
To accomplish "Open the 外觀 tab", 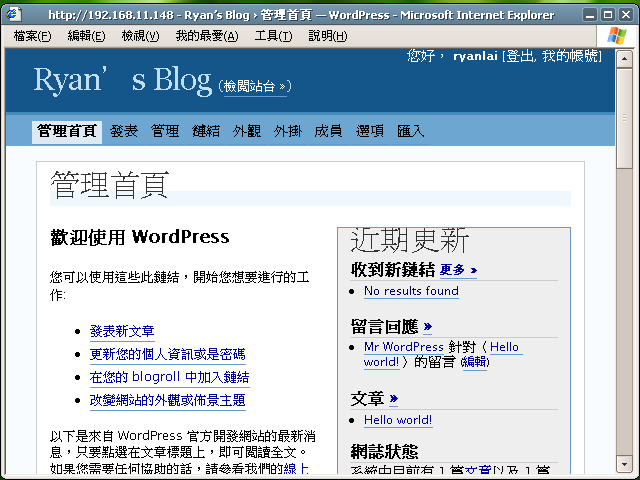I will (247, 131).
